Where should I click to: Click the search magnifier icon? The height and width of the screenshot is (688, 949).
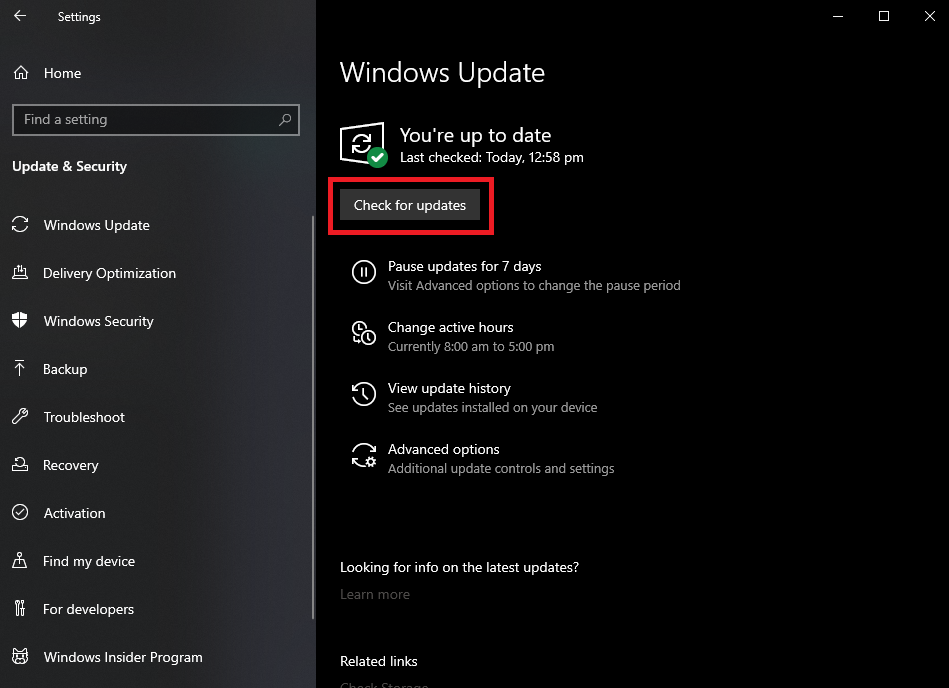(x=284, y=120)
